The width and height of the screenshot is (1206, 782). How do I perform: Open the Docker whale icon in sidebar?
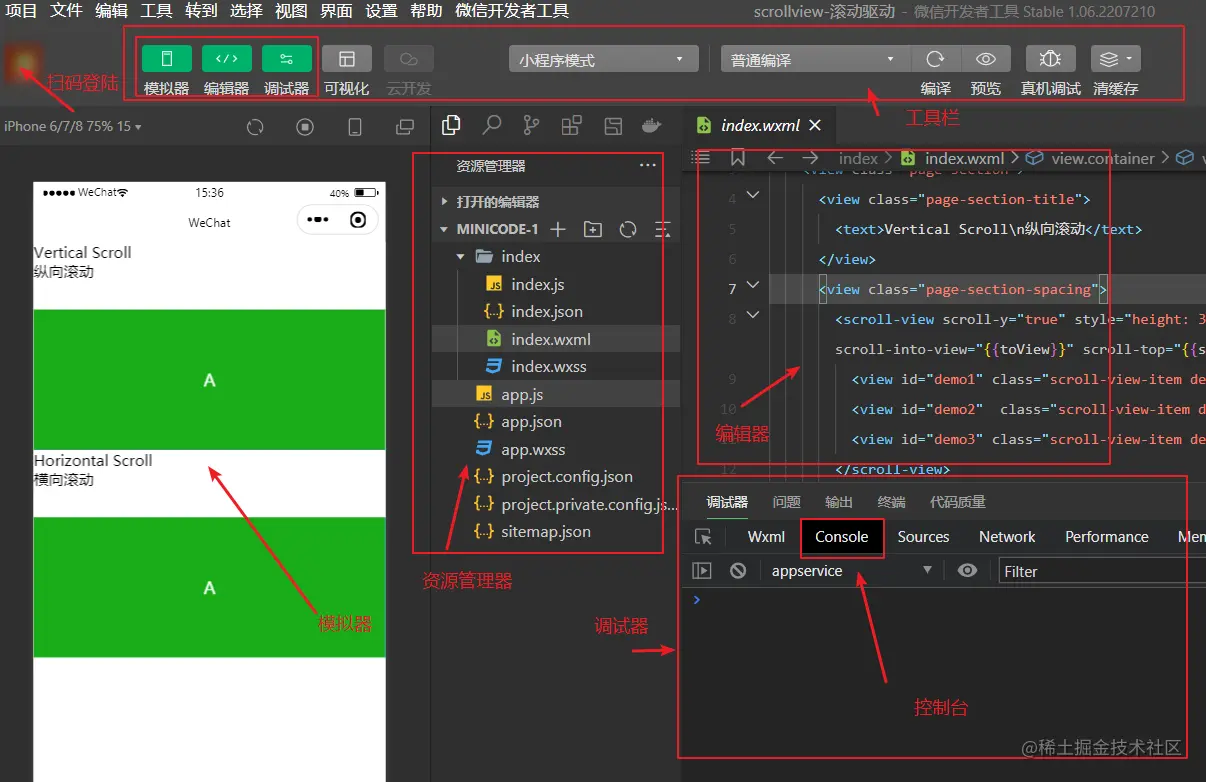click(651, 125)
